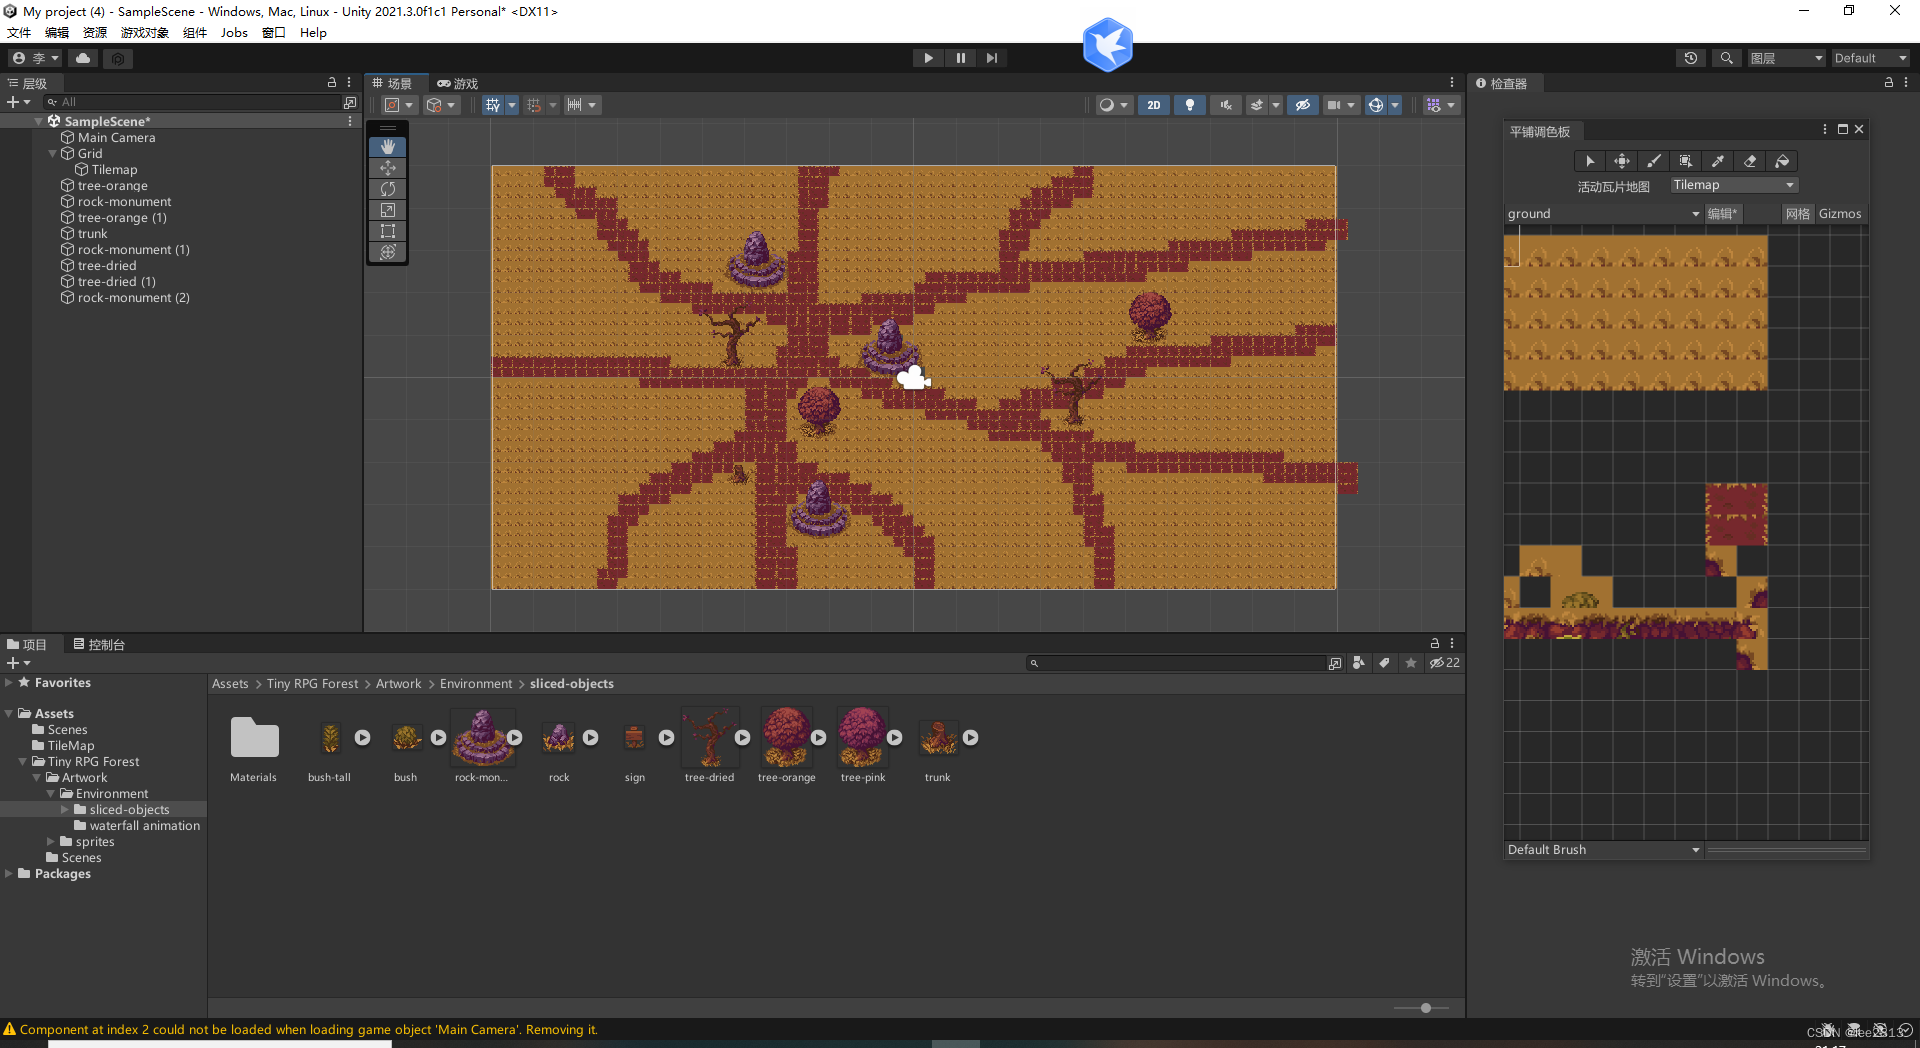Viewport: 1920px width, 1048px height.
Task: Open the 文件 menu
Action: click(x=19, y=33)
